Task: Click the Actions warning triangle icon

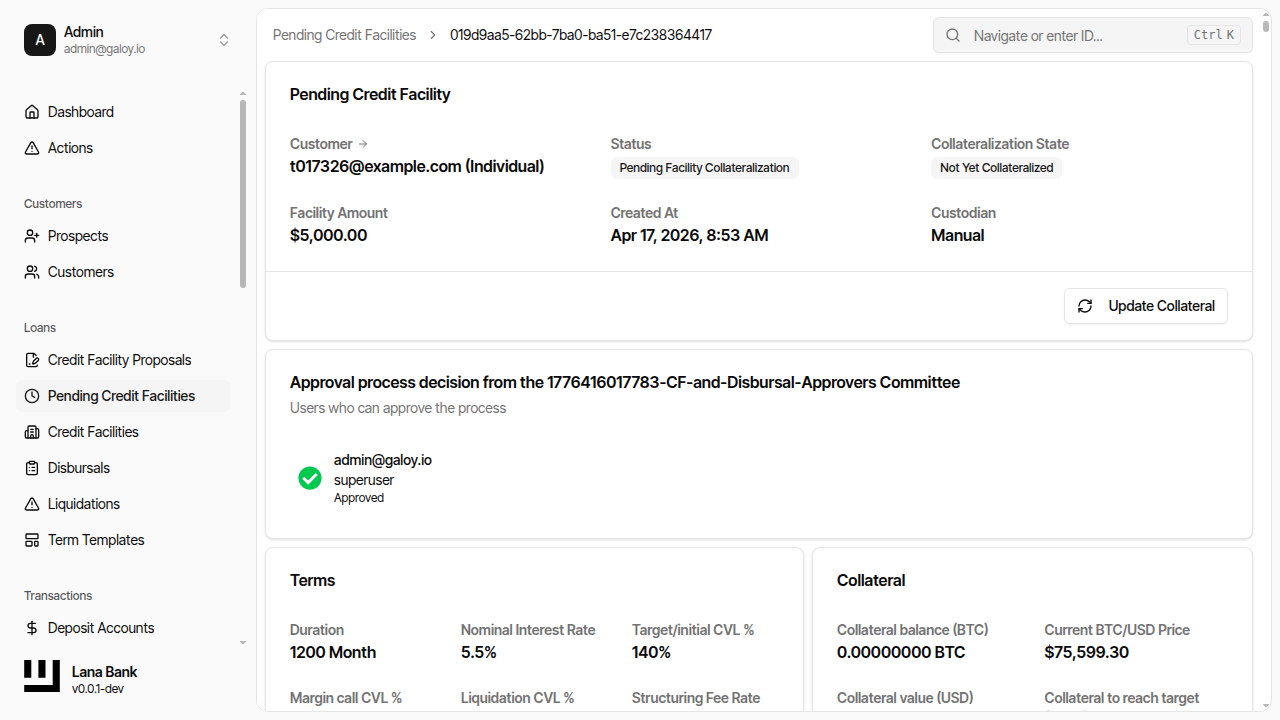Action: click(32, 148)
